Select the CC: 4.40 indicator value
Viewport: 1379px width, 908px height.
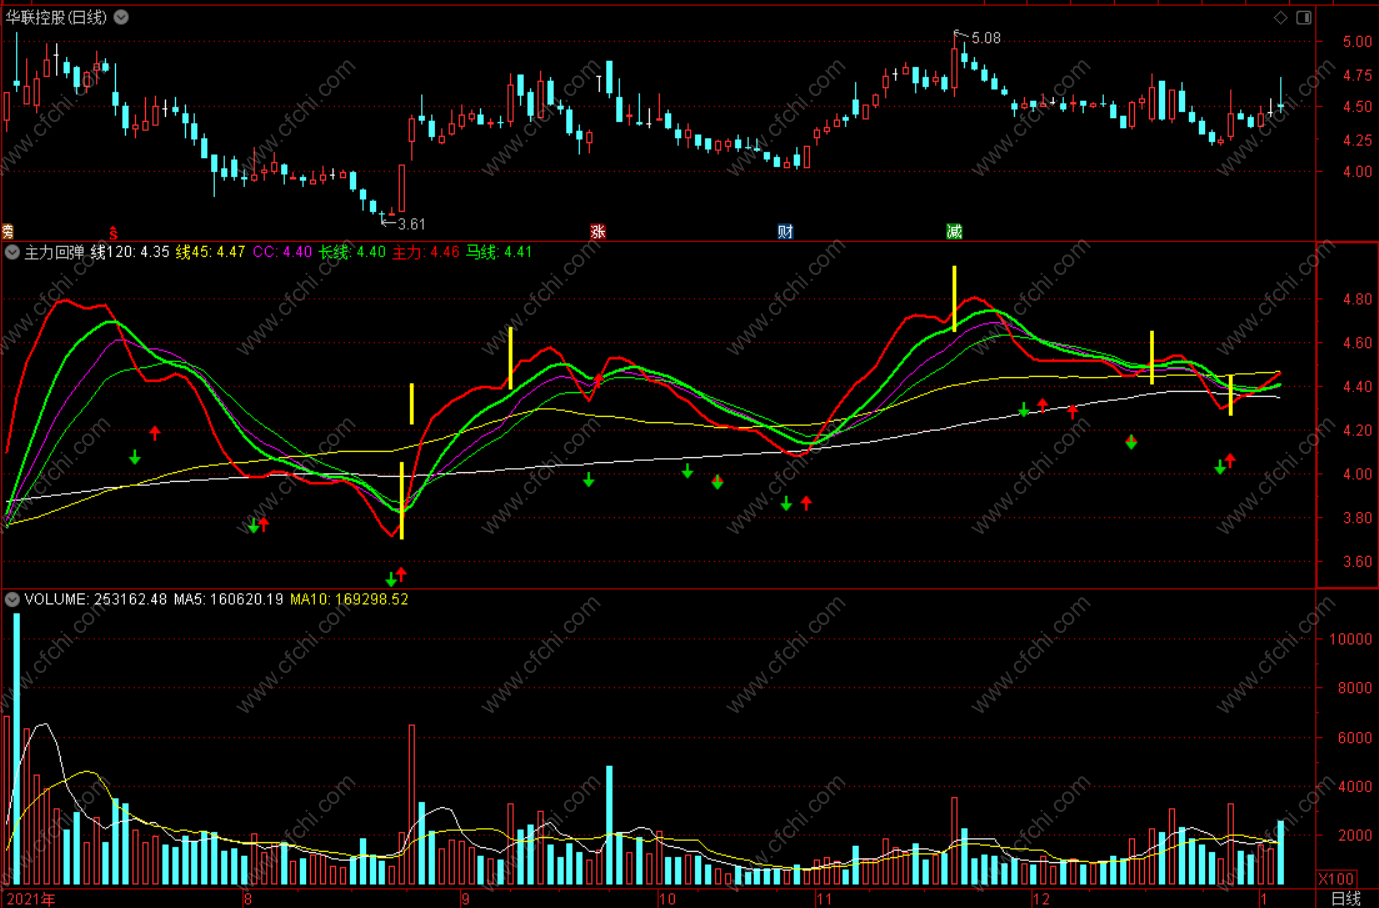tap(282, 252)
